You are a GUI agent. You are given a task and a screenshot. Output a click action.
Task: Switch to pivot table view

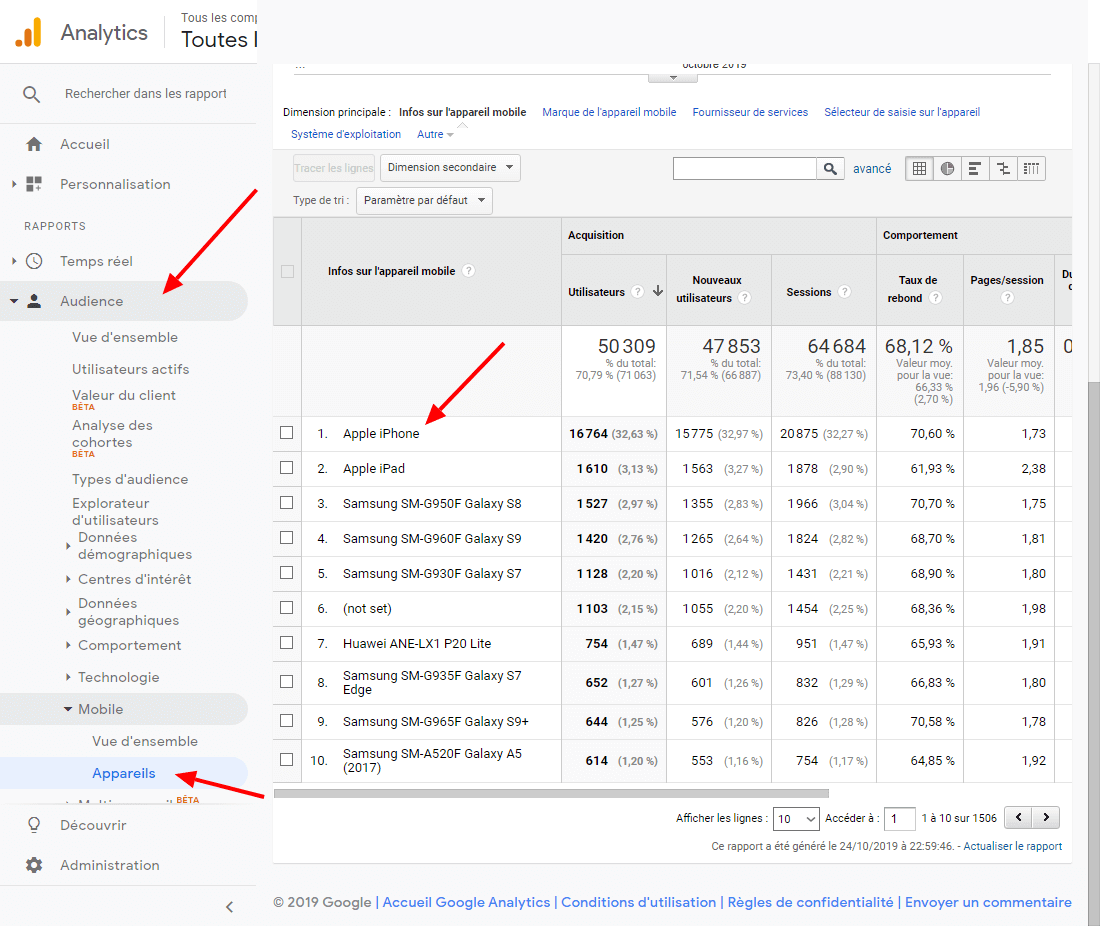click(x=1031, y=168)
